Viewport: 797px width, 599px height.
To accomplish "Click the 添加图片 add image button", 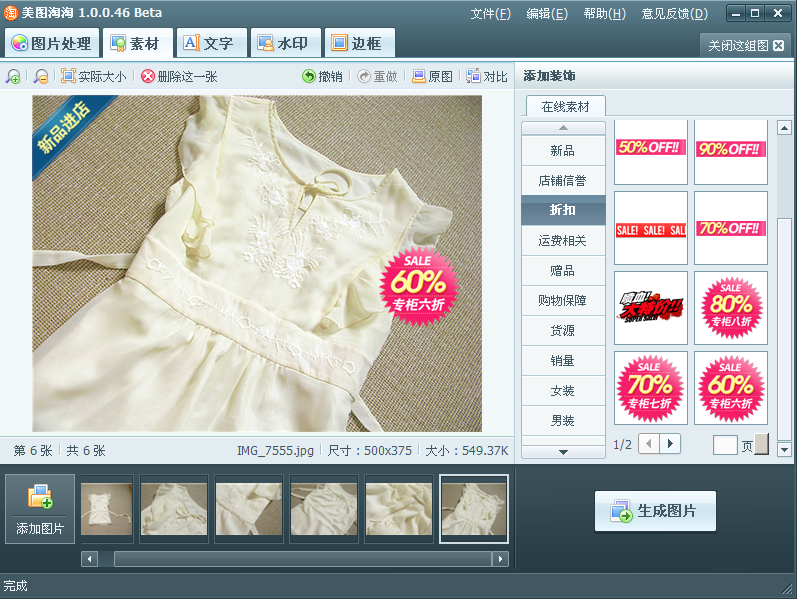I will (40, 509).
